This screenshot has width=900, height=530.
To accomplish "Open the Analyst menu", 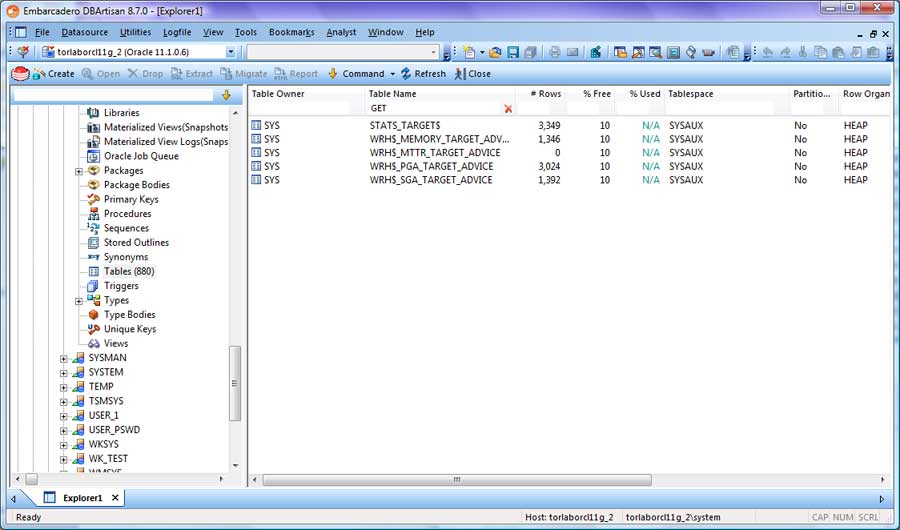I will pos(341,32).
